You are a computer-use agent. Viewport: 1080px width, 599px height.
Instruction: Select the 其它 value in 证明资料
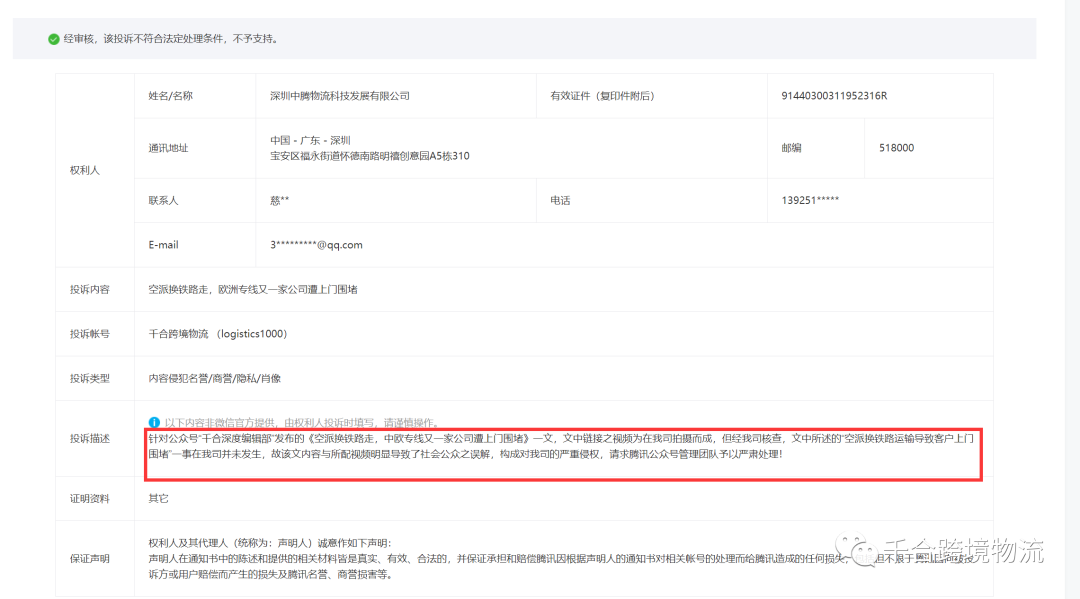(x=158, y=498)
